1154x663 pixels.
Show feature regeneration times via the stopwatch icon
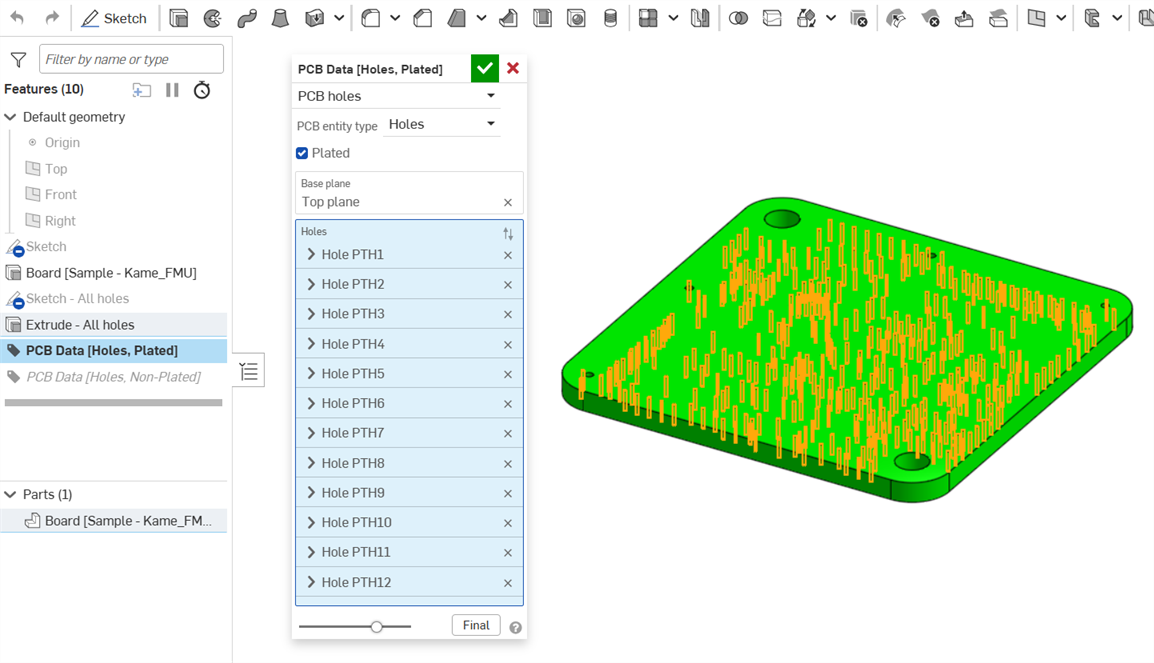click(202, 90)
